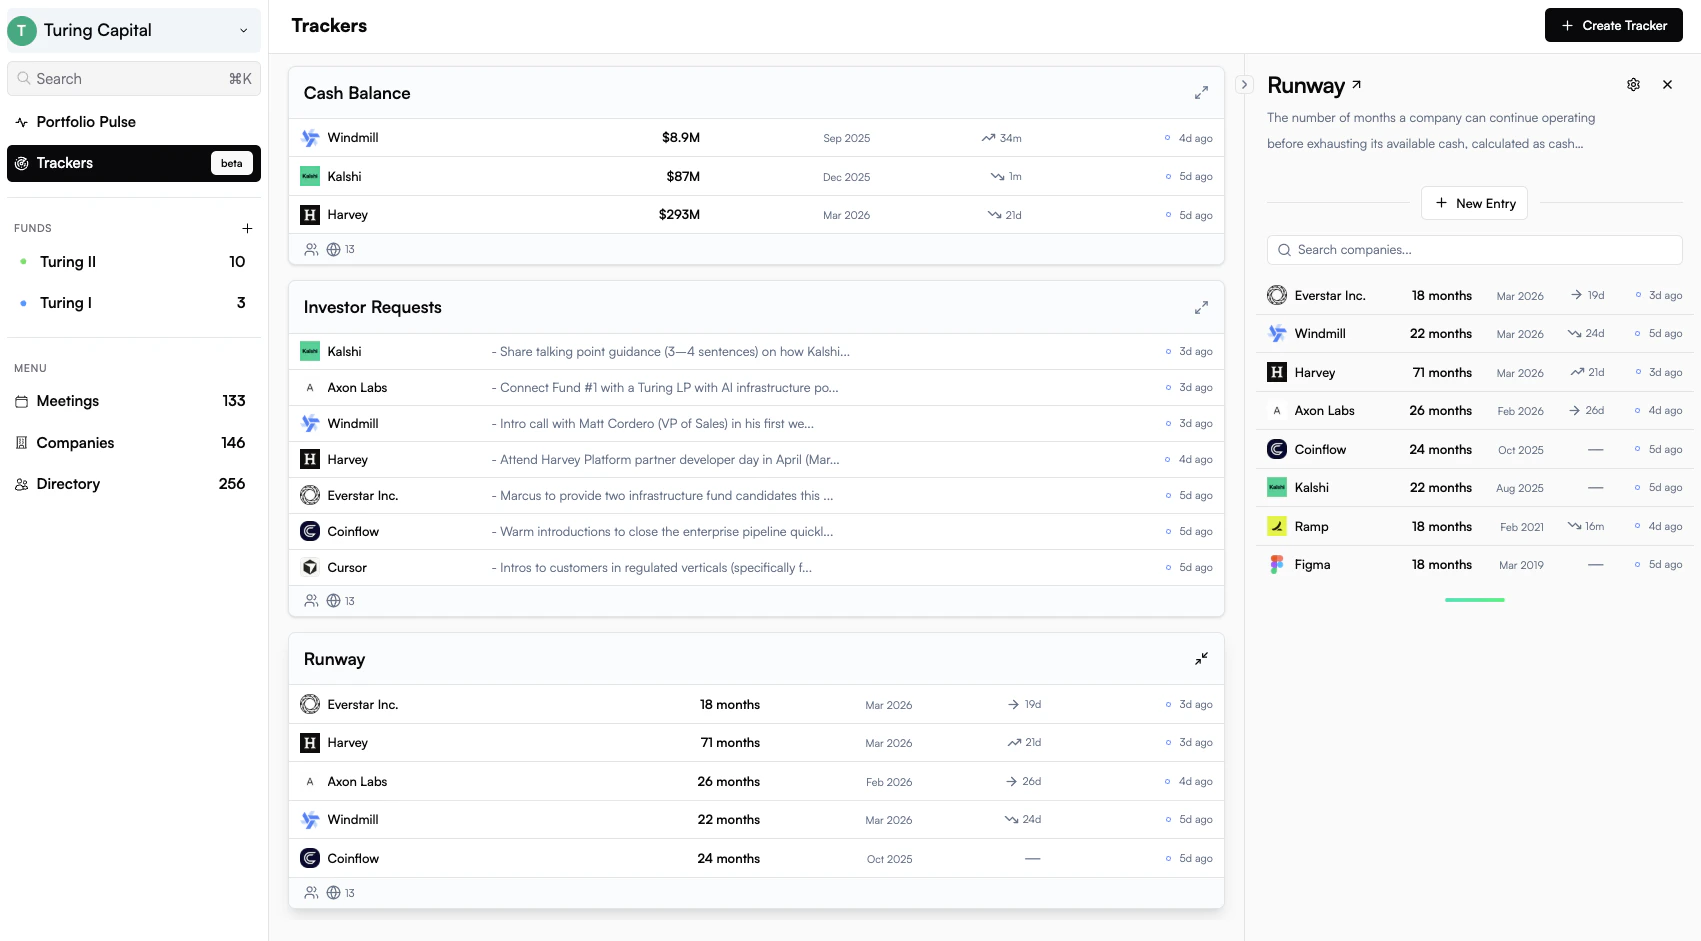Close the Runway side panel
Image resolution: width=1701 pixels, height=941 pixels.
coord(1667,85)
